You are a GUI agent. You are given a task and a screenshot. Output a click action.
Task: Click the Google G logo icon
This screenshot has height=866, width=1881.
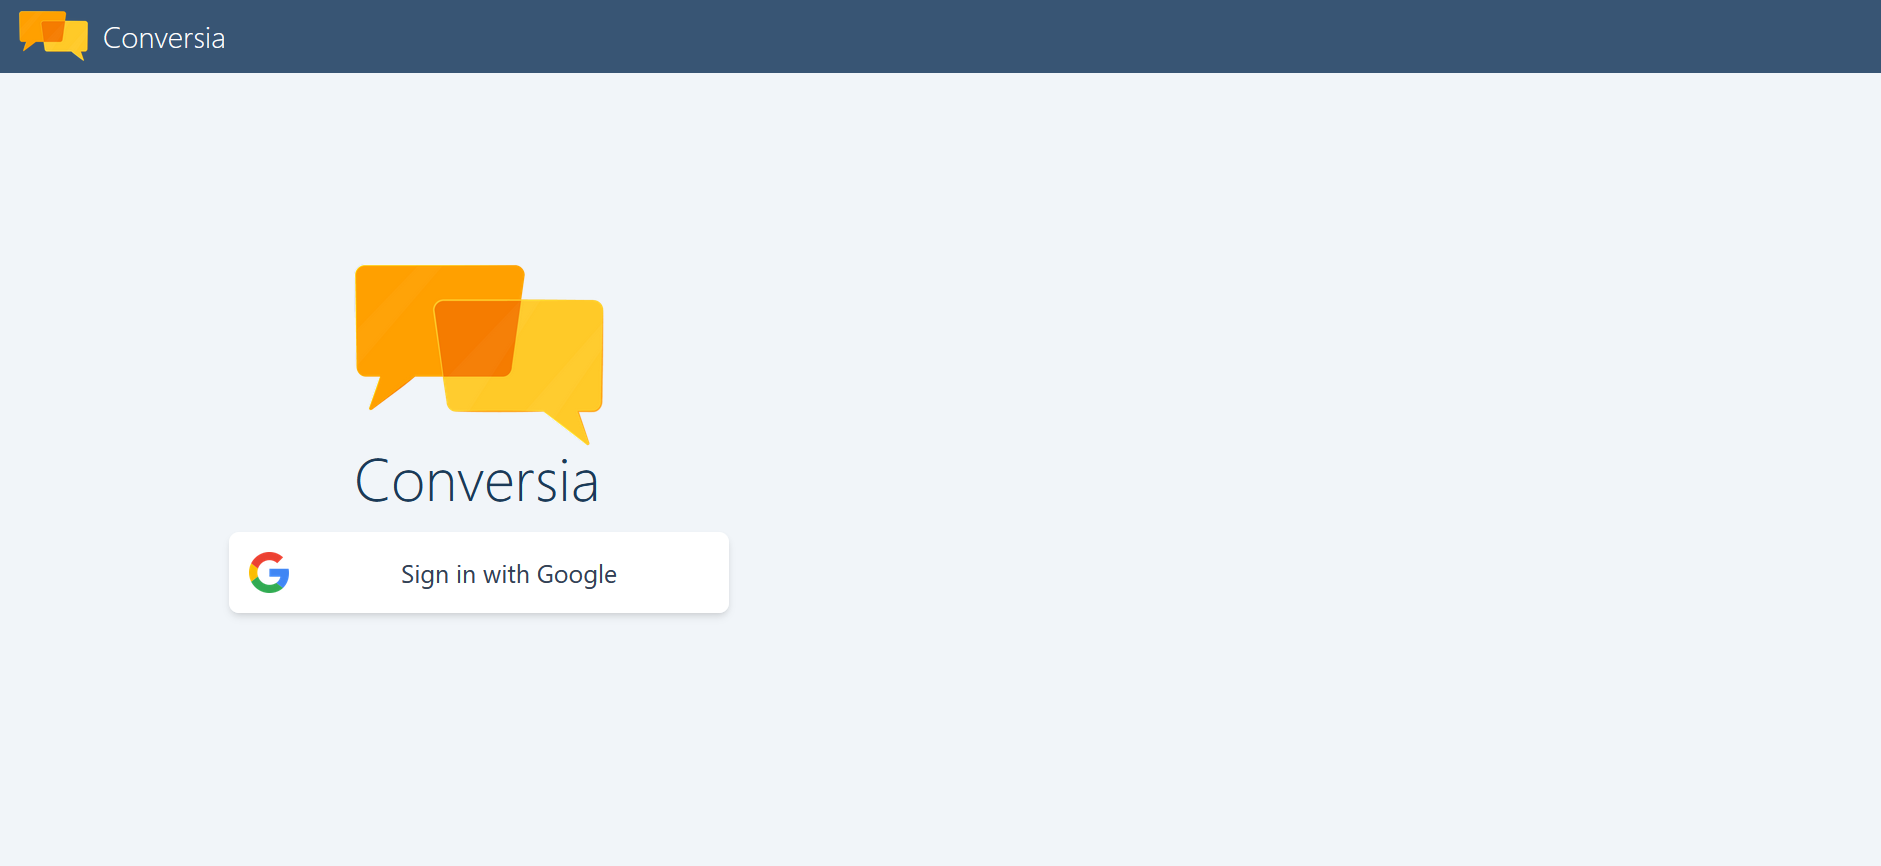pos(269,573)
